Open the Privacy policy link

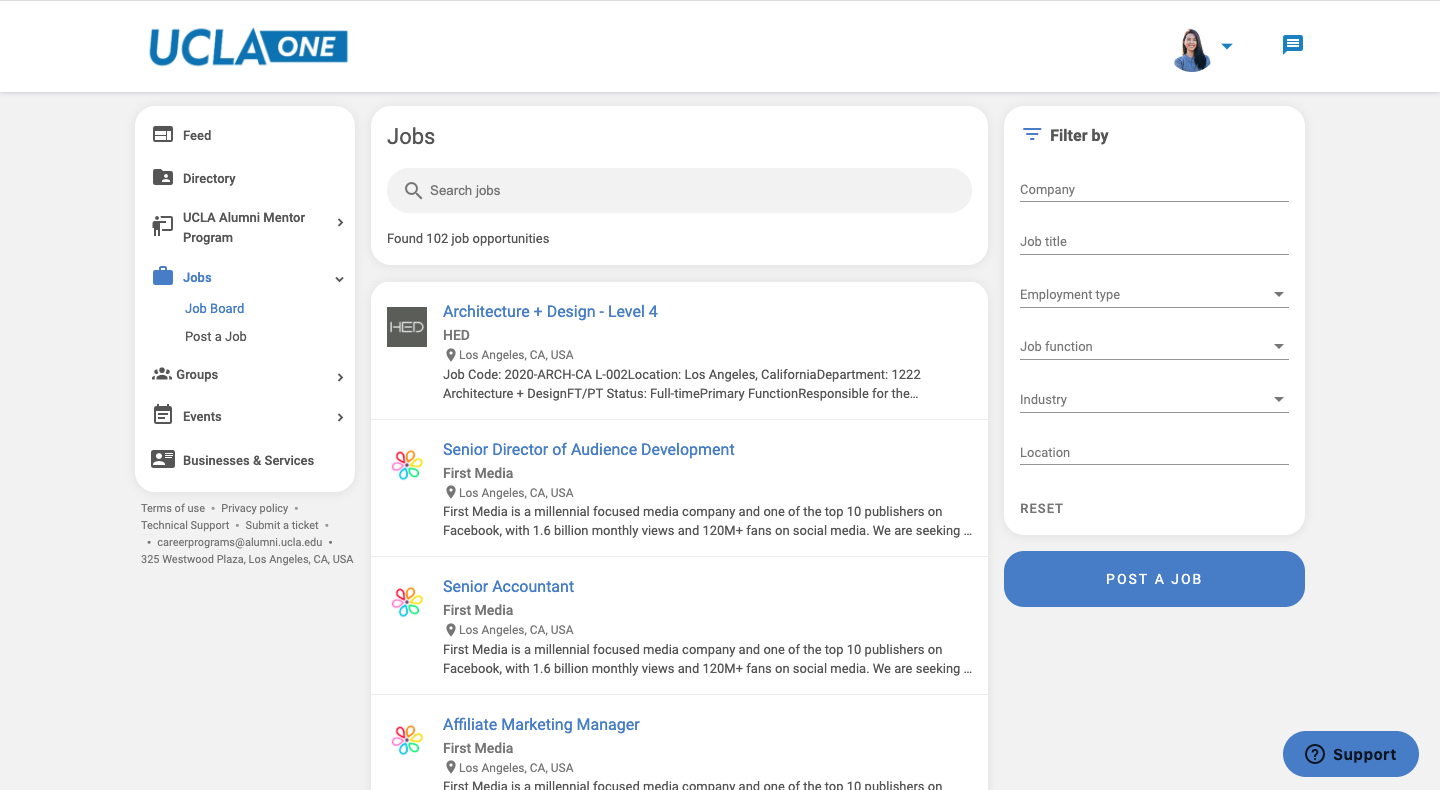pos(254,508)
